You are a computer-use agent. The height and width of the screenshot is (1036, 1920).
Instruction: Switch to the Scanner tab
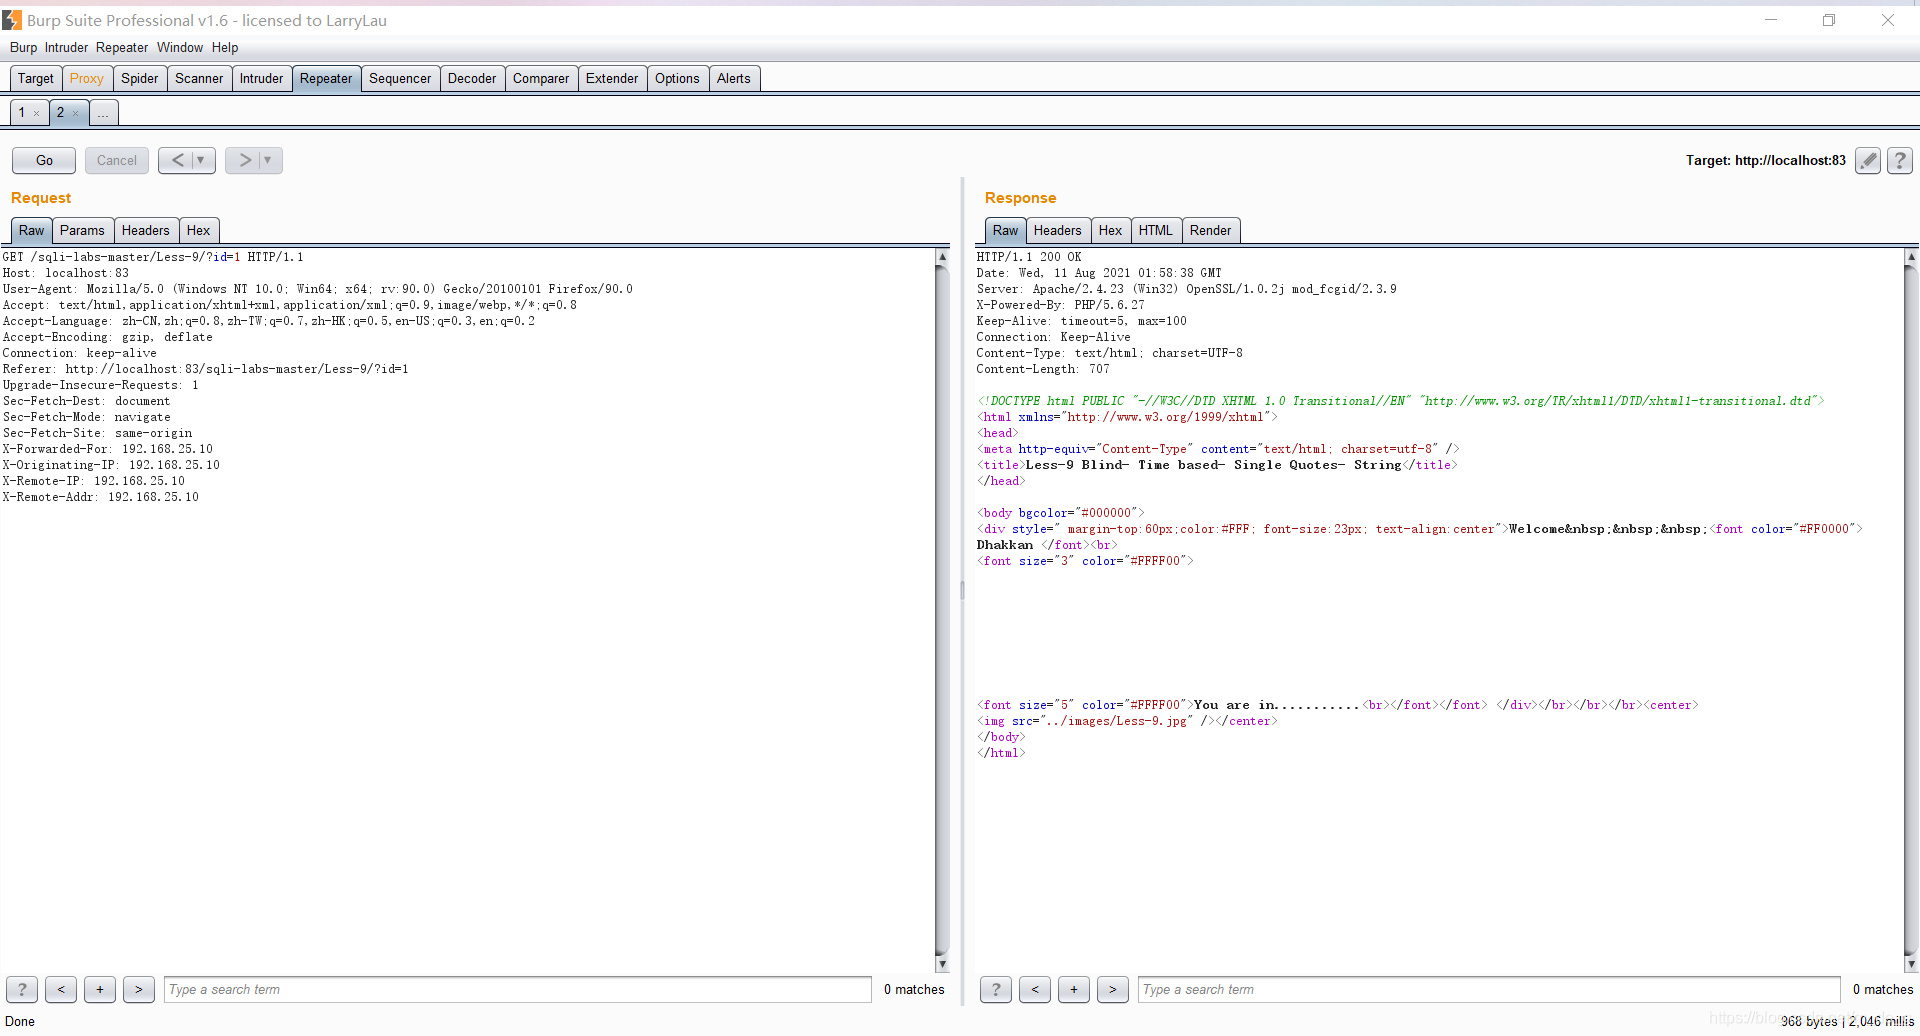click(x=199, y=79)
